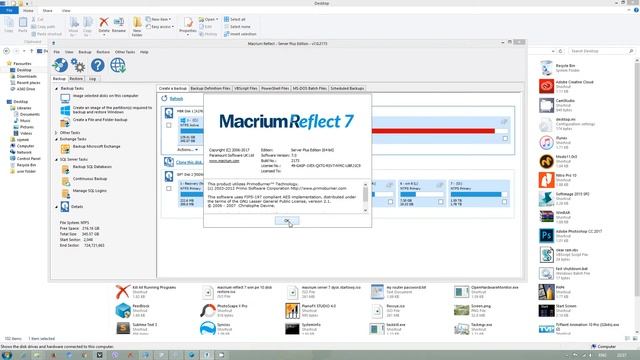Click the last NTFS partition's blue usage bar
640x360 pixels.
[x=479, y=194]
